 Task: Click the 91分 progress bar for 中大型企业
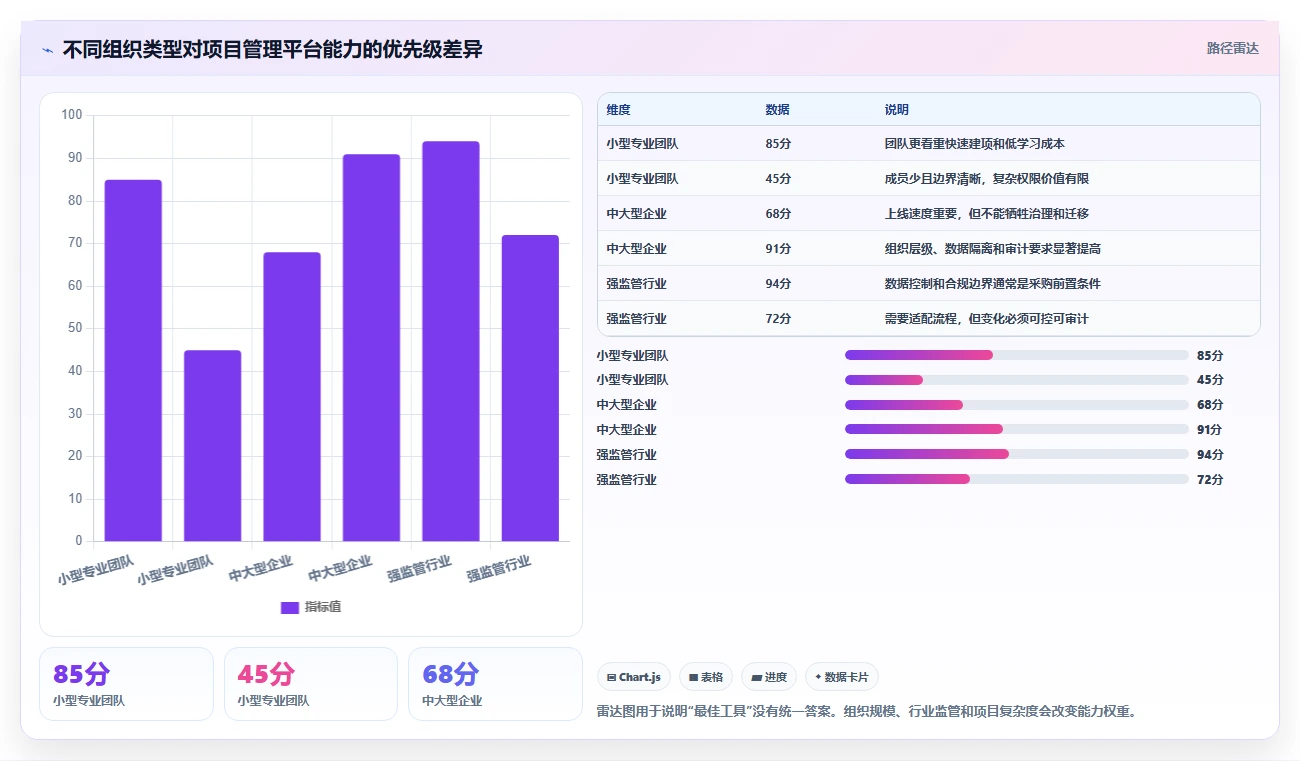click(1017, 429)
